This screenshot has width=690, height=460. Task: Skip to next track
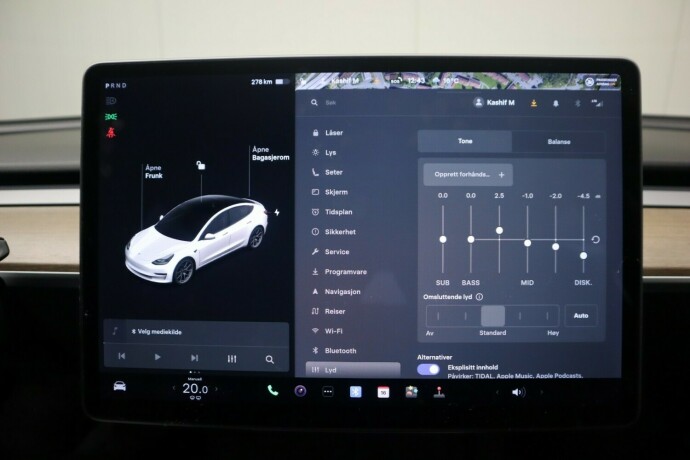click(194, 357)
